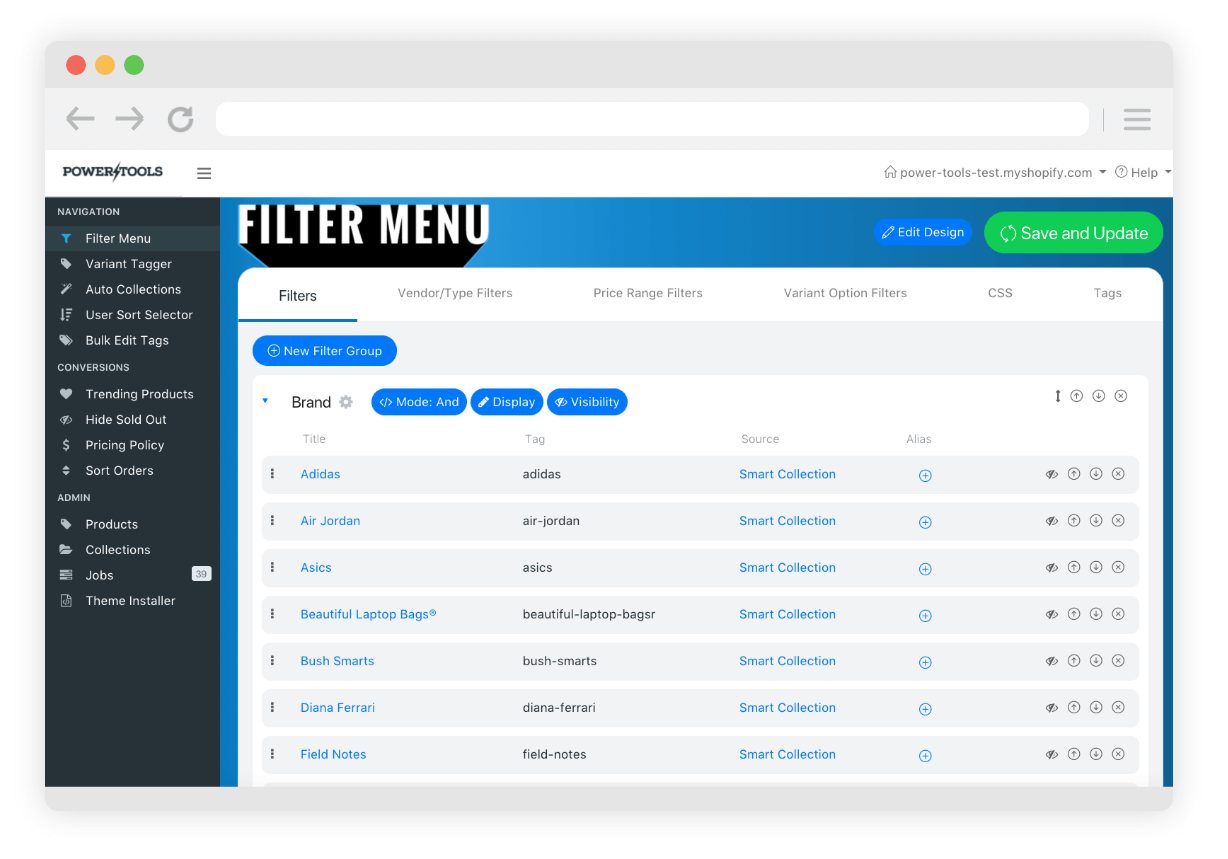The width and height of the screenshot is (1228, 859).
Task: Add alias for Diana Ferrari row
Action: click(925, 709)
